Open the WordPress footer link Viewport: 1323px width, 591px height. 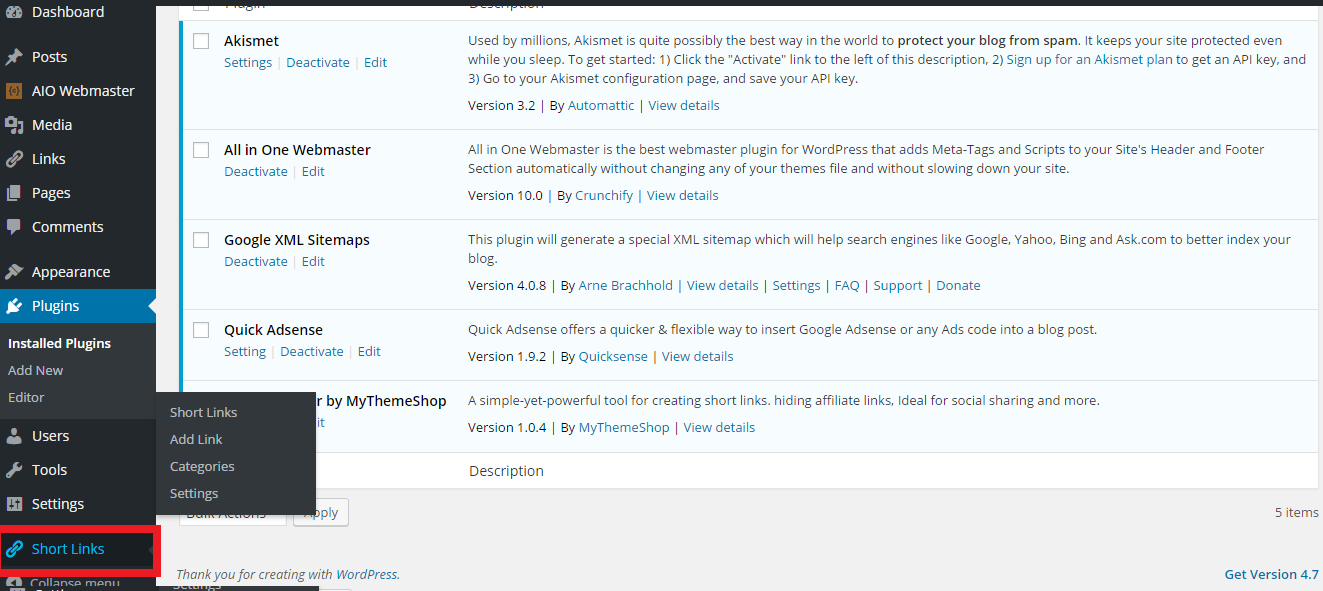(366, 574)
